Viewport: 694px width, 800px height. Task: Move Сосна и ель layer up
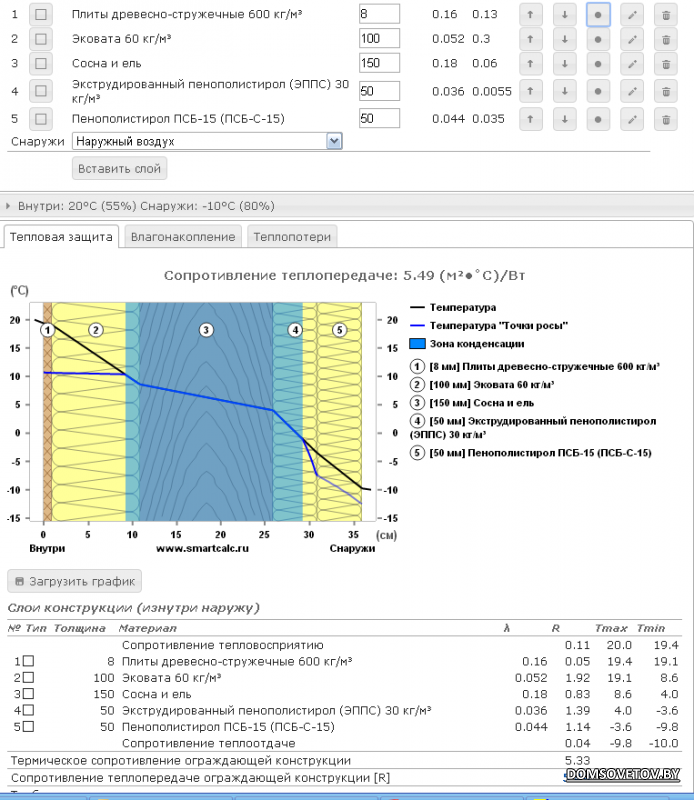coord(531,64)
